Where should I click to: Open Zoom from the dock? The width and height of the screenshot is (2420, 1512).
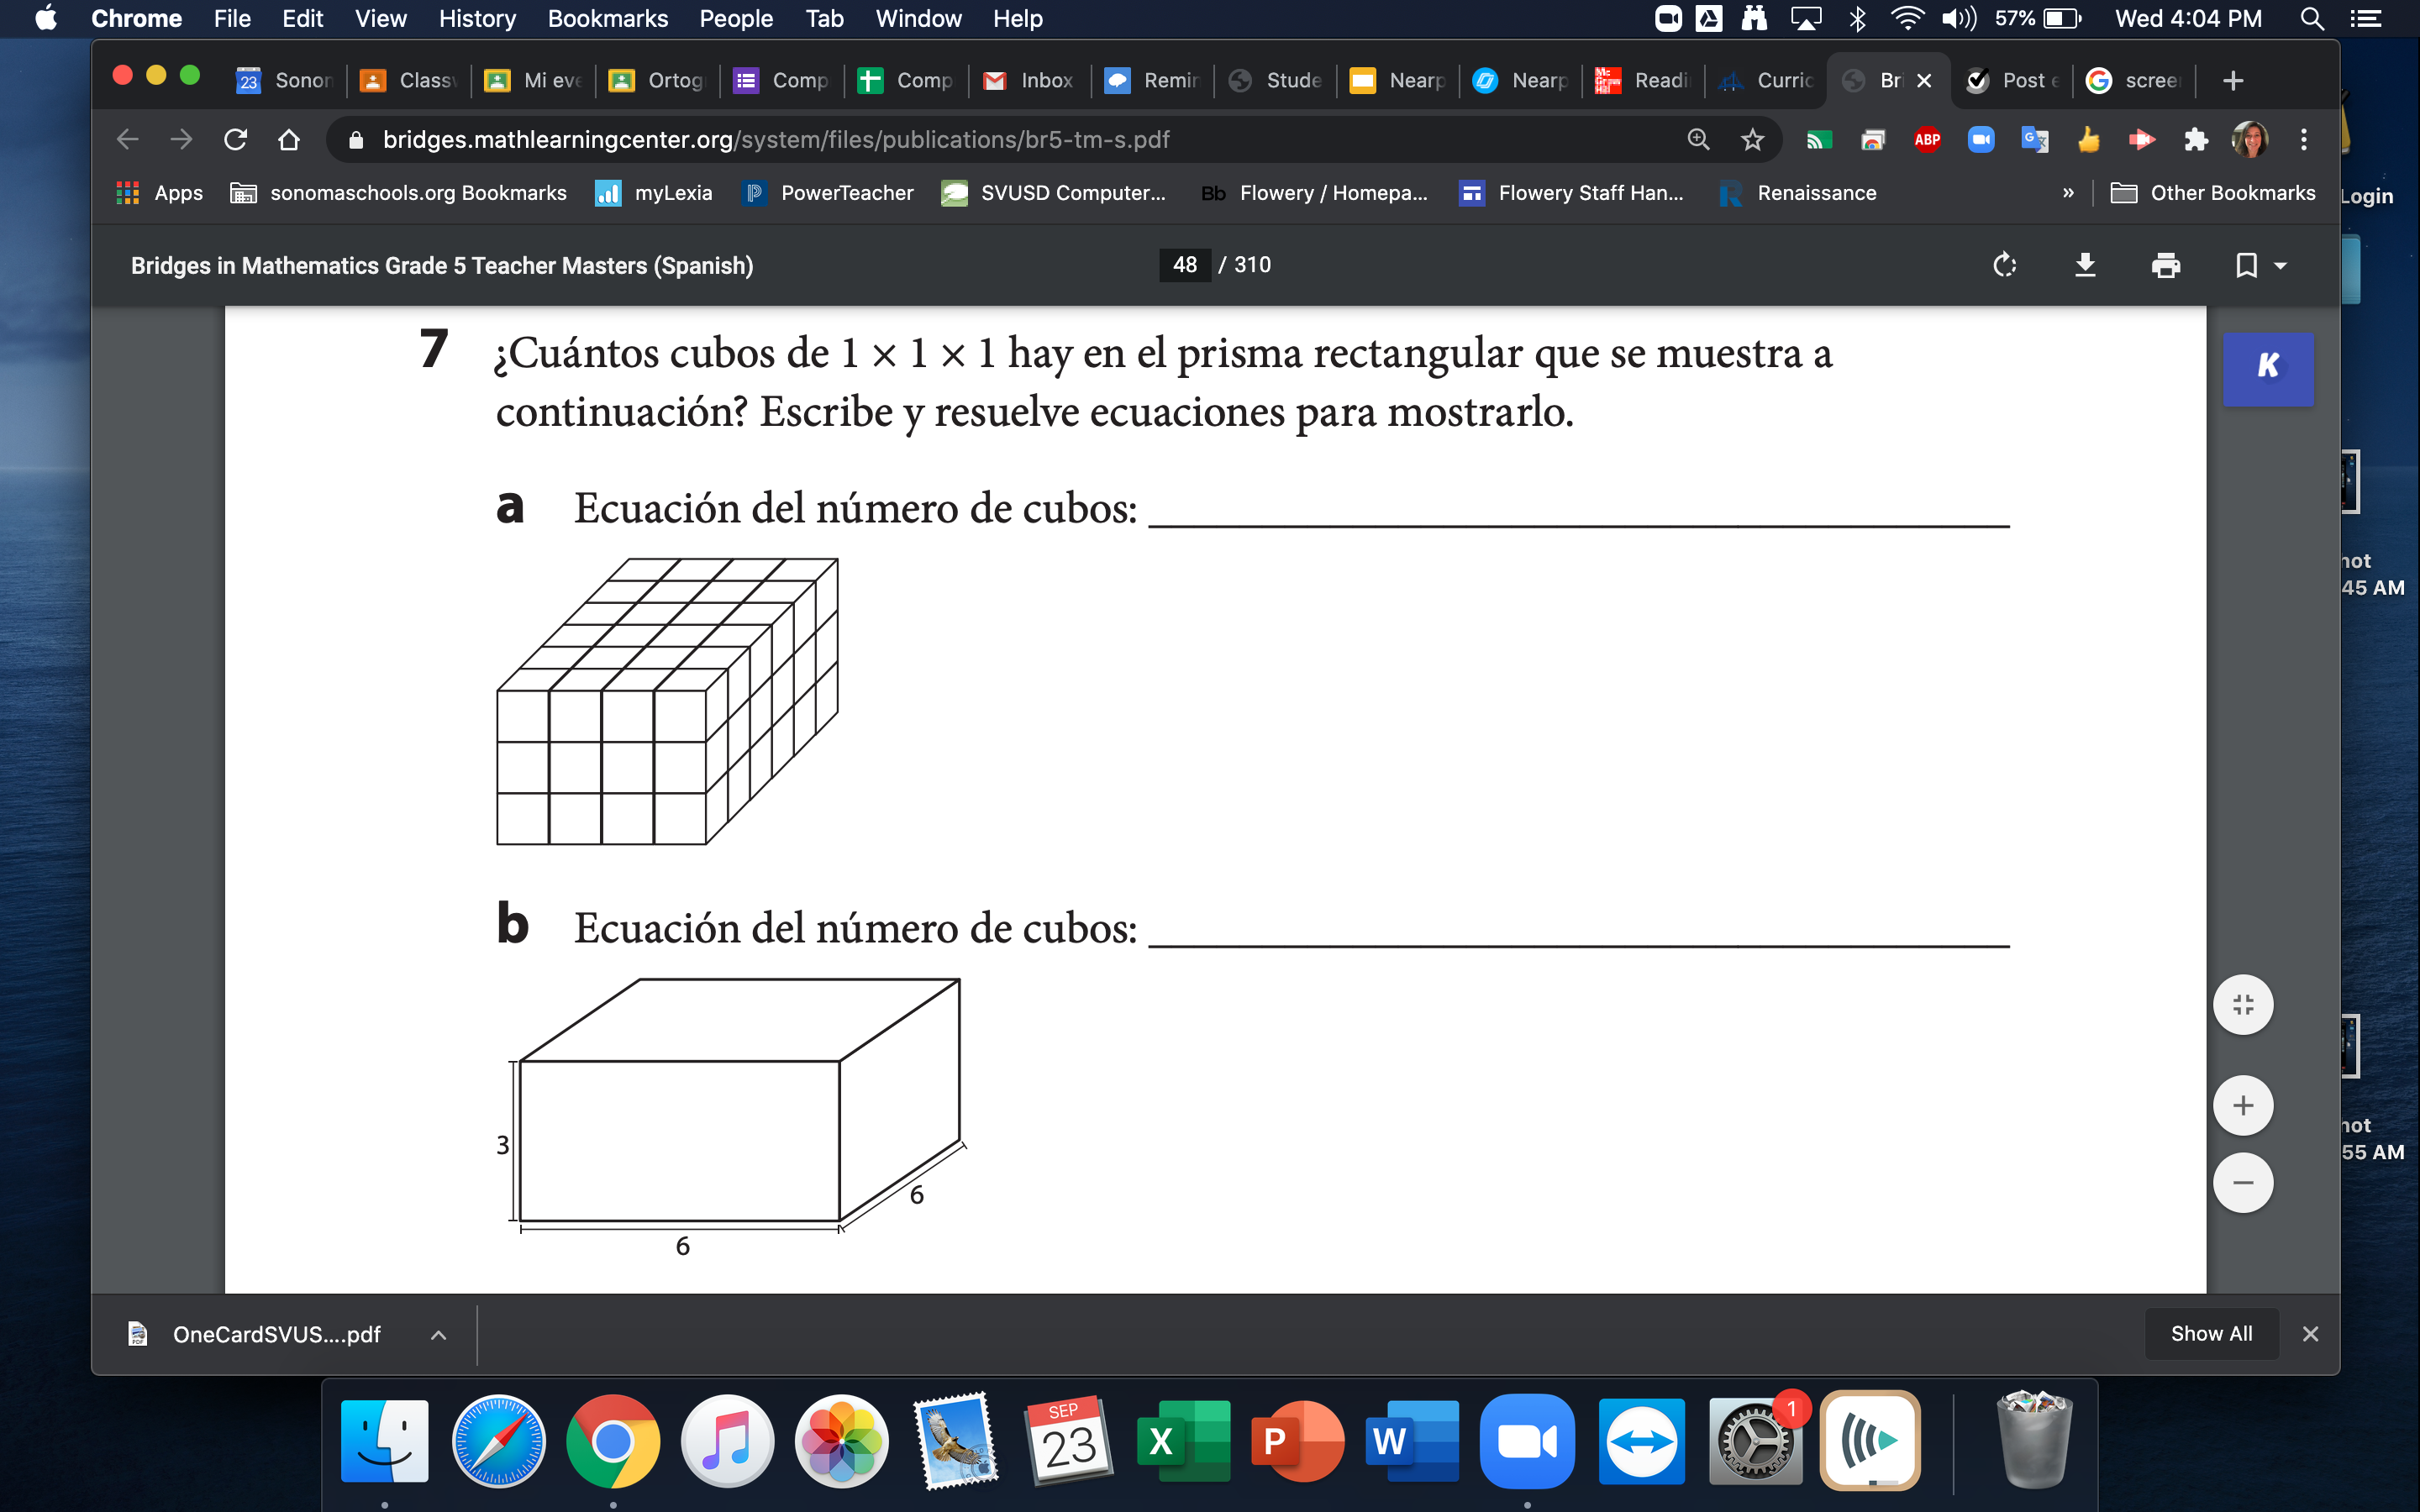coord(1526,1441)
